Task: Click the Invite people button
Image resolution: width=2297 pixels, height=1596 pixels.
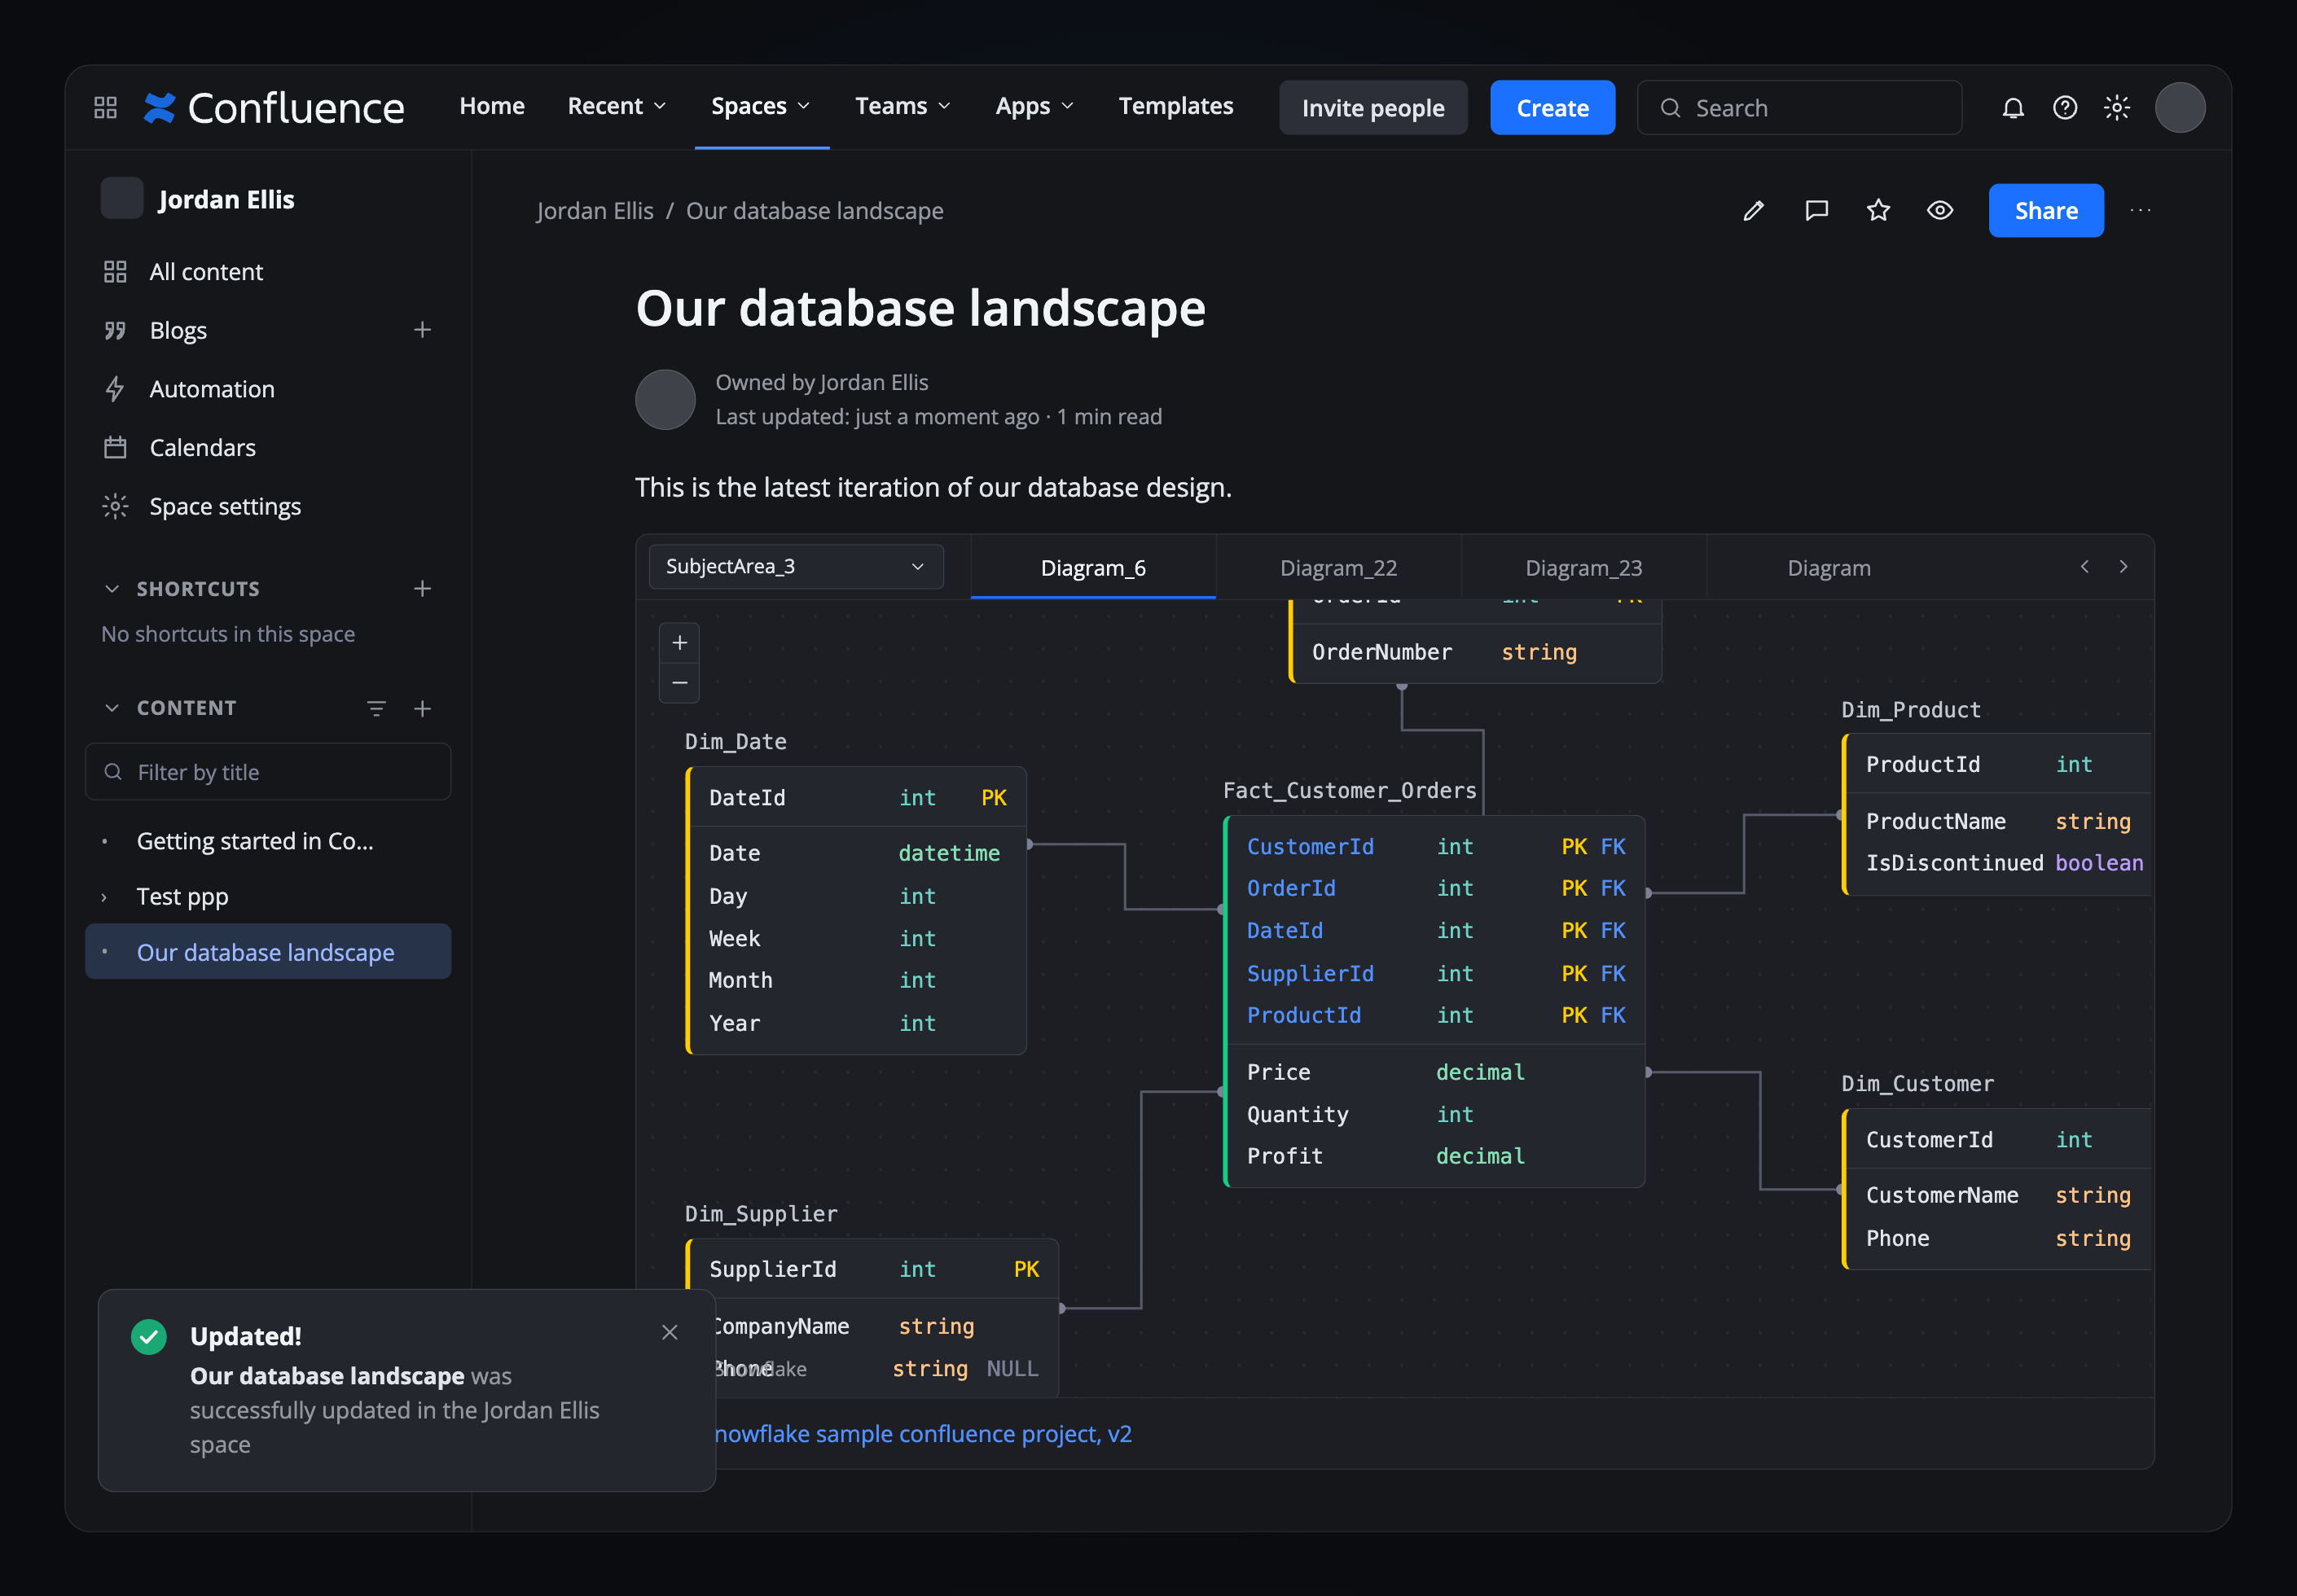Action: click(1373, 107)
